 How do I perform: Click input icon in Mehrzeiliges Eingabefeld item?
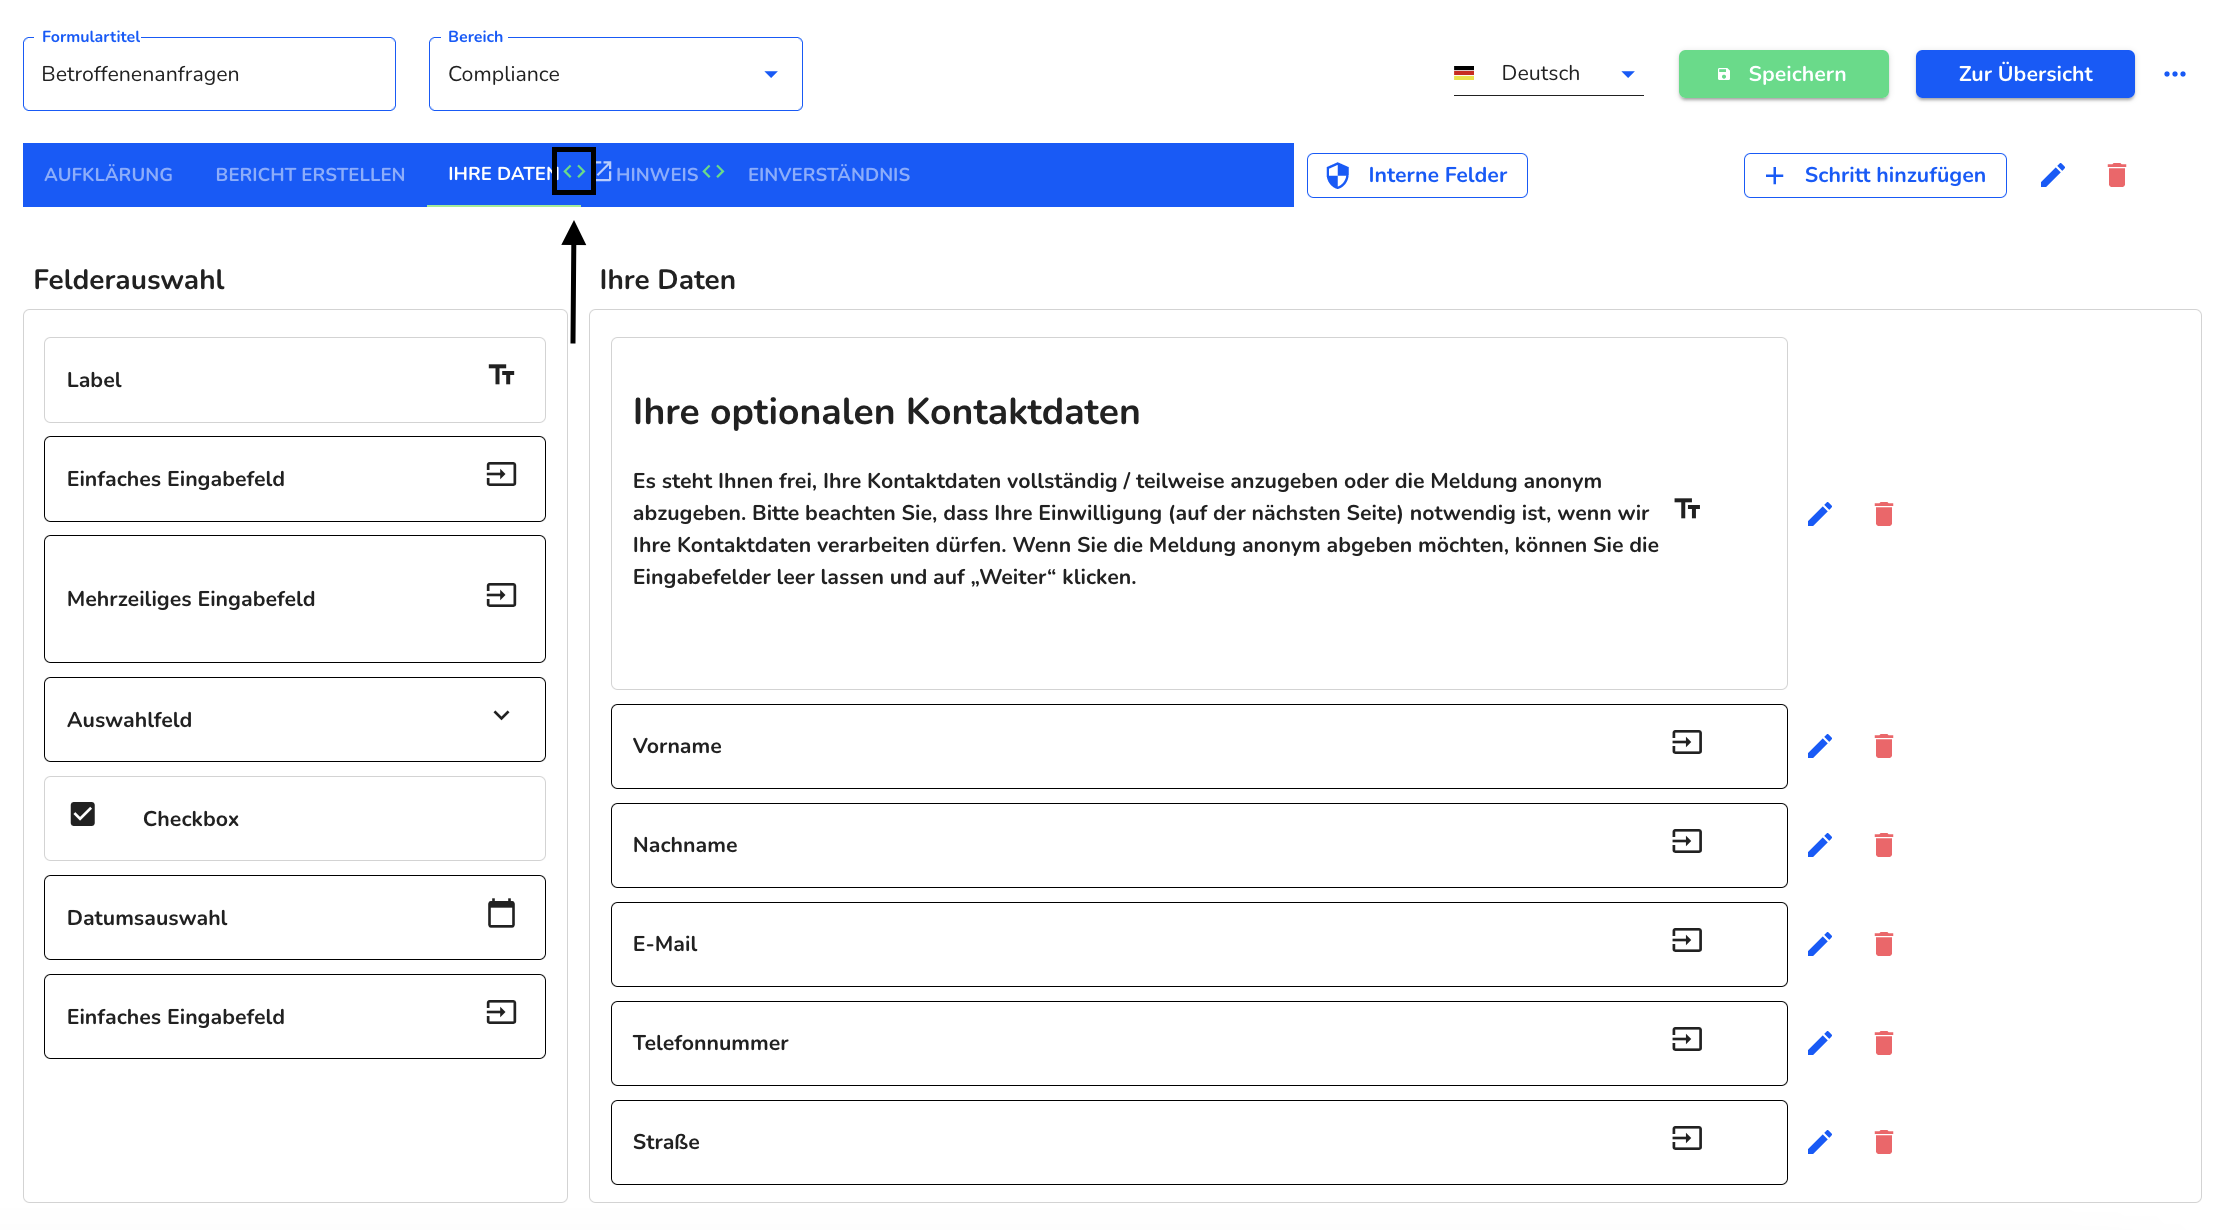[x=501, y=595]
